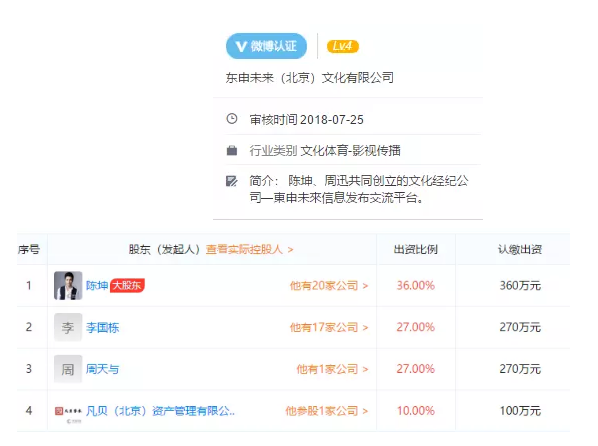Expand 他参股1家公司 for 凡贝
Viewport: 598px width, 446px height.
pos(326,411)
